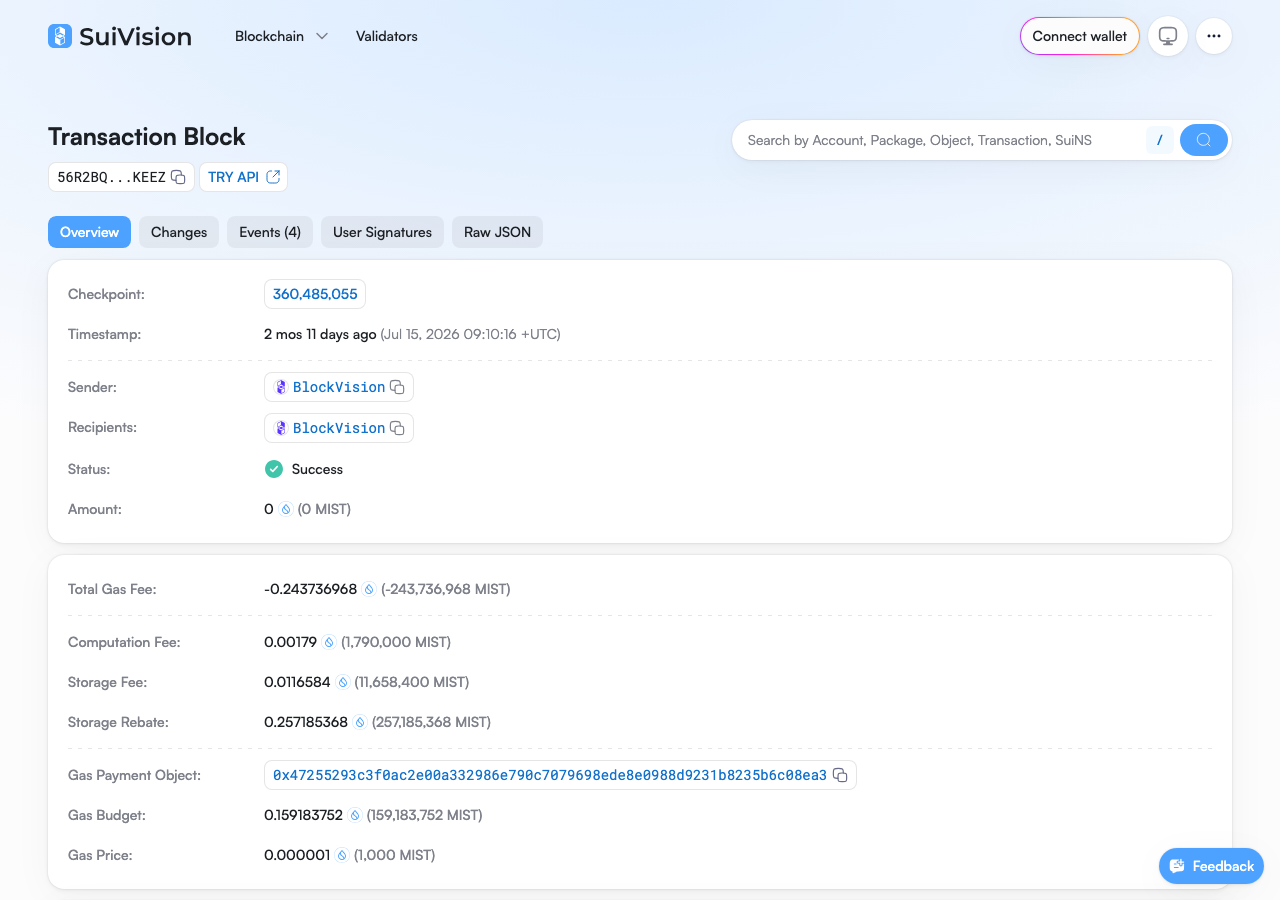Open the Feedback button
The width and height of the screenshot is (1280, 900).
click(x=1211, y=866)
